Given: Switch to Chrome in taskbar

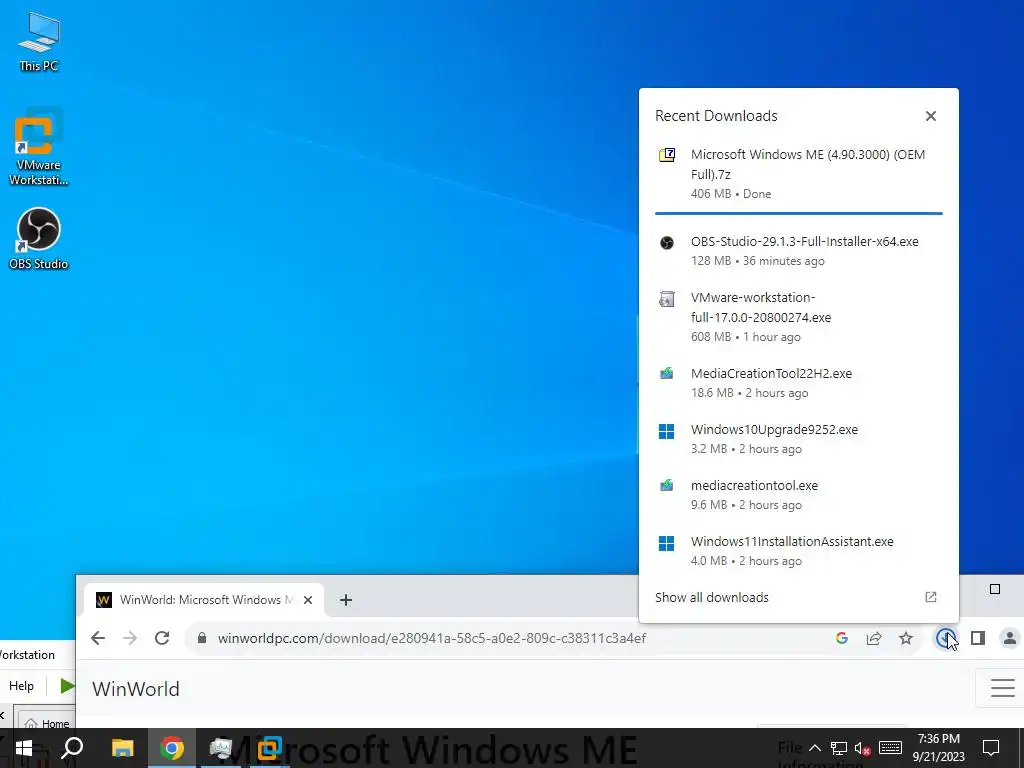Looking at the screenshot, I should click(x=172, y=748).
